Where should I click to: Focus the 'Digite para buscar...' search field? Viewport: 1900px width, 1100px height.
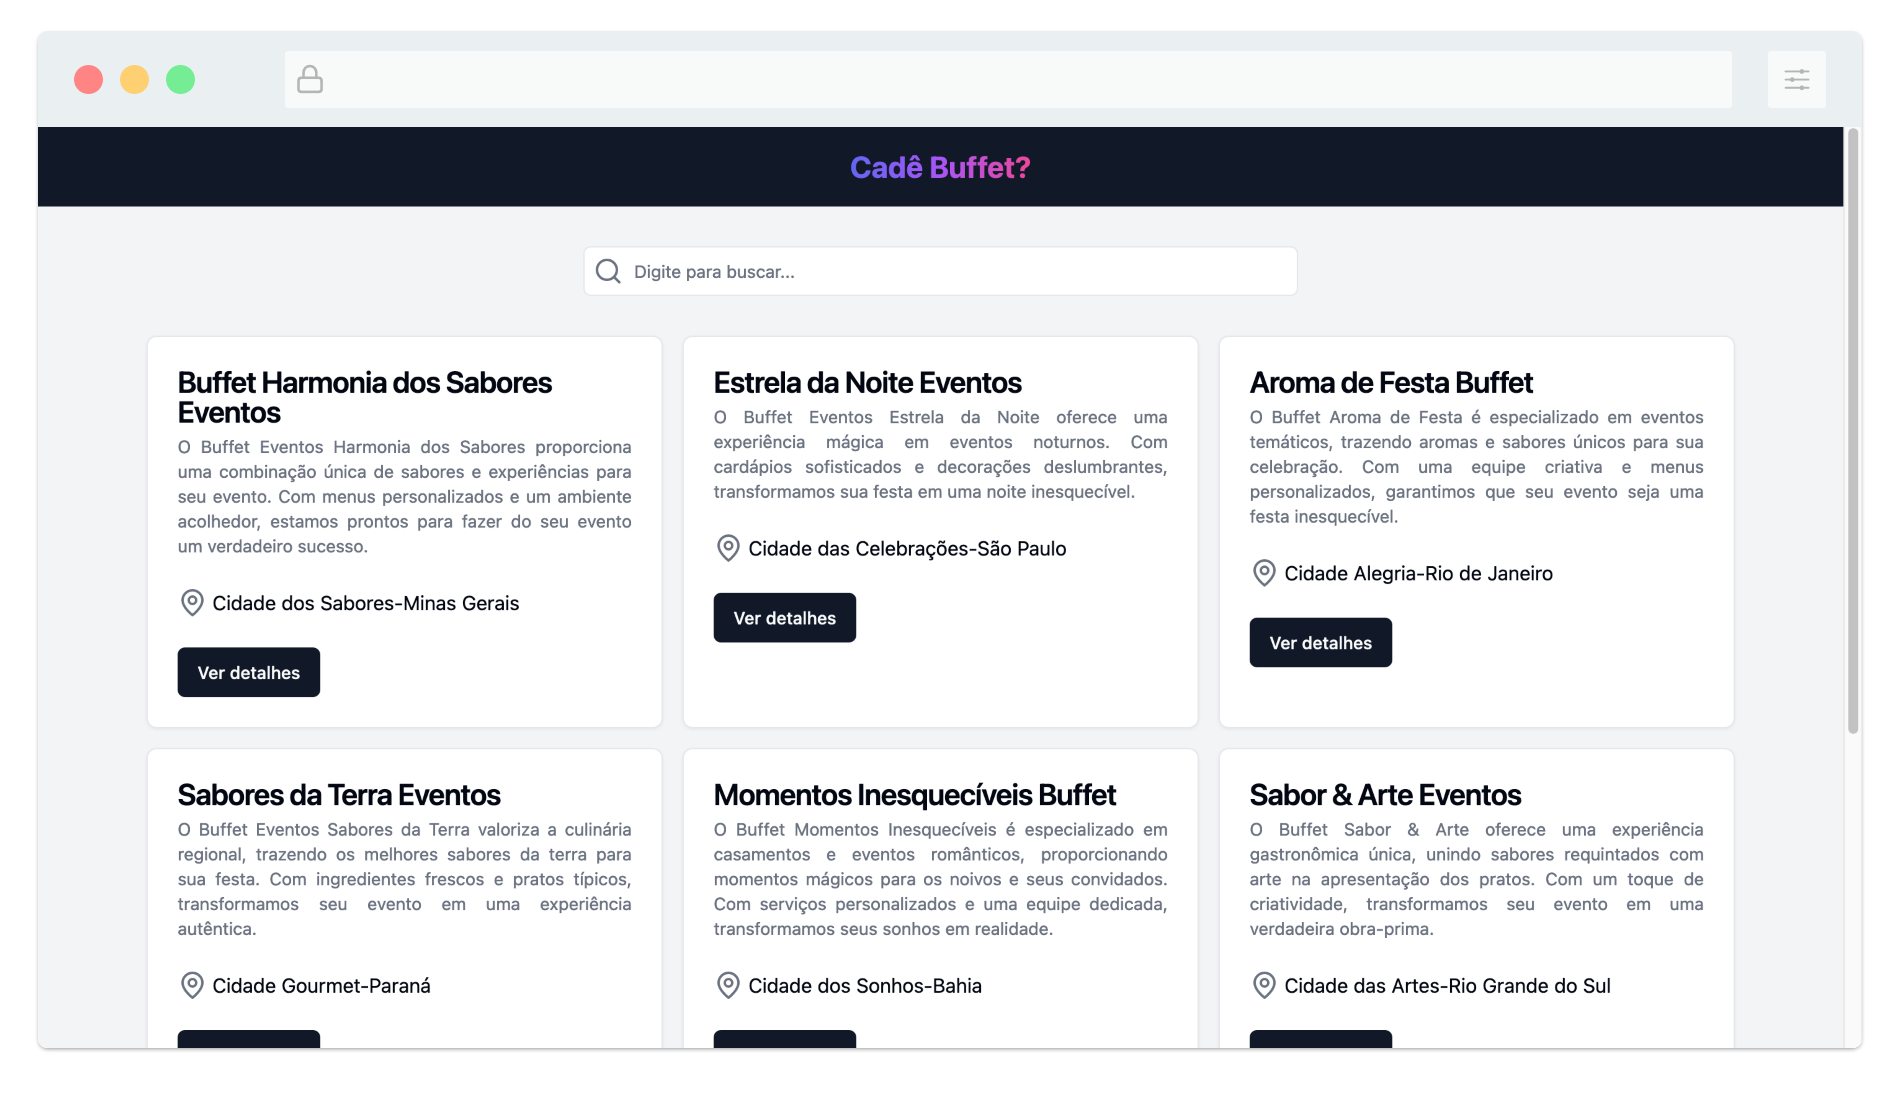[x=940, y=271]
